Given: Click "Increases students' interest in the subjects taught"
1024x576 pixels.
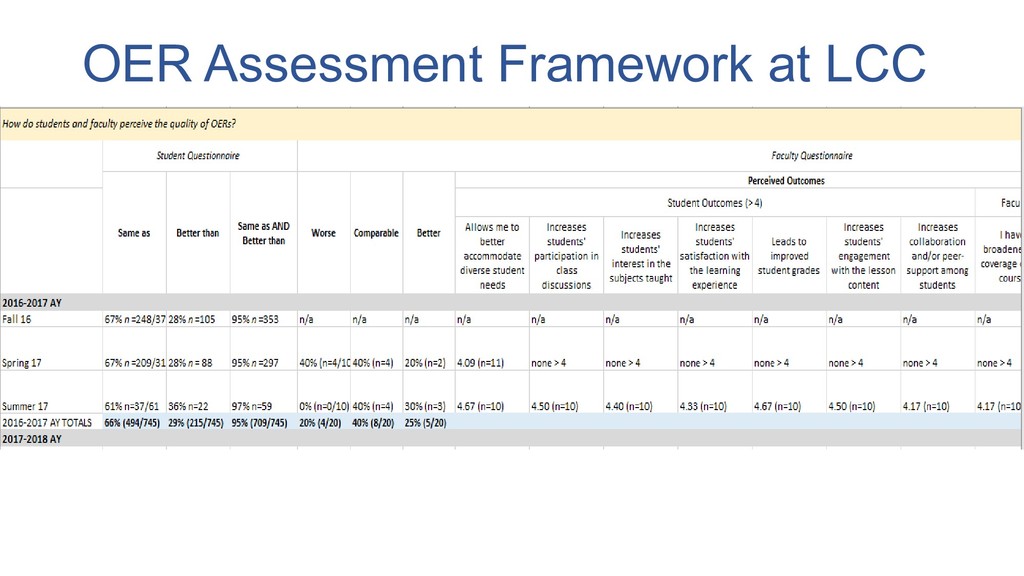Looking at the screenshot, I should click(641, 256).
